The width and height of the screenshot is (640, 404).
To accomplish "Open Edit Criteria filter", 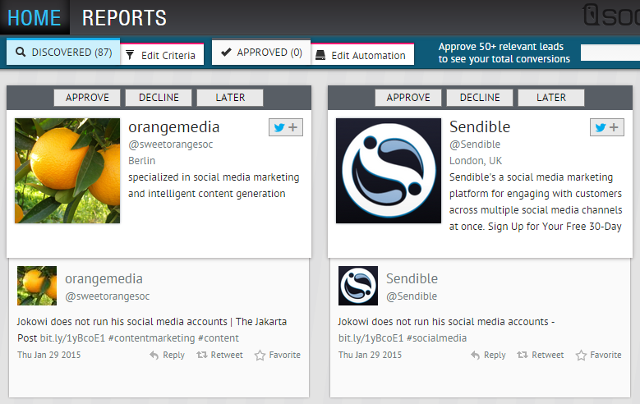I will 163,55.
